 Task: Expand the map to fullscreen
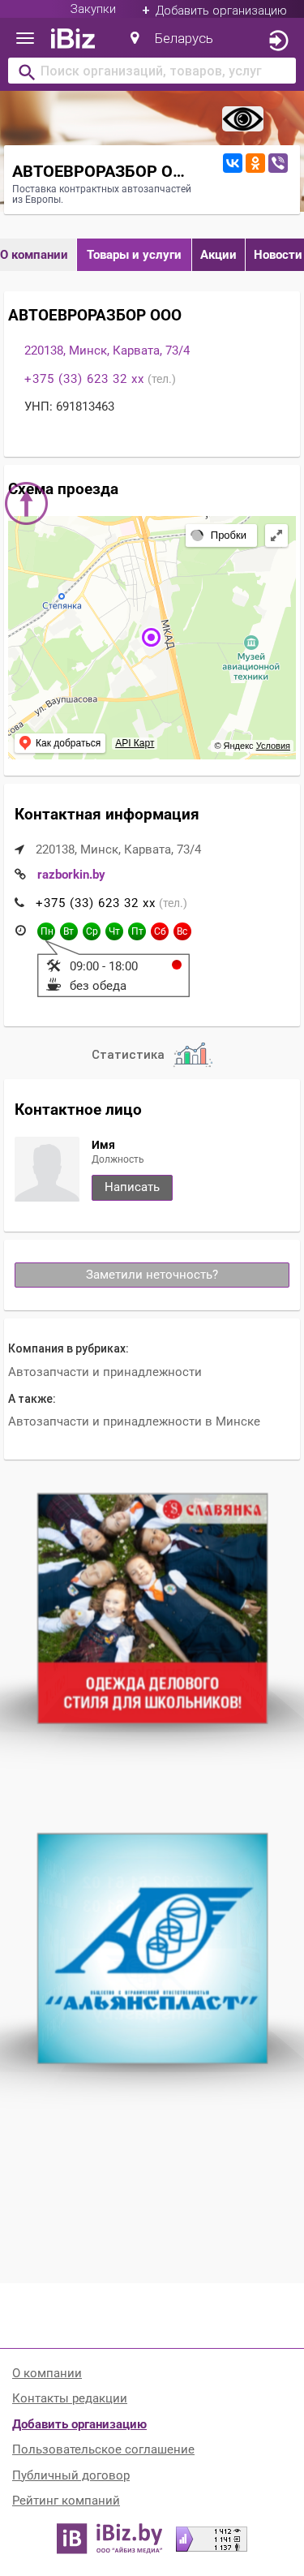tap(276, 535)
